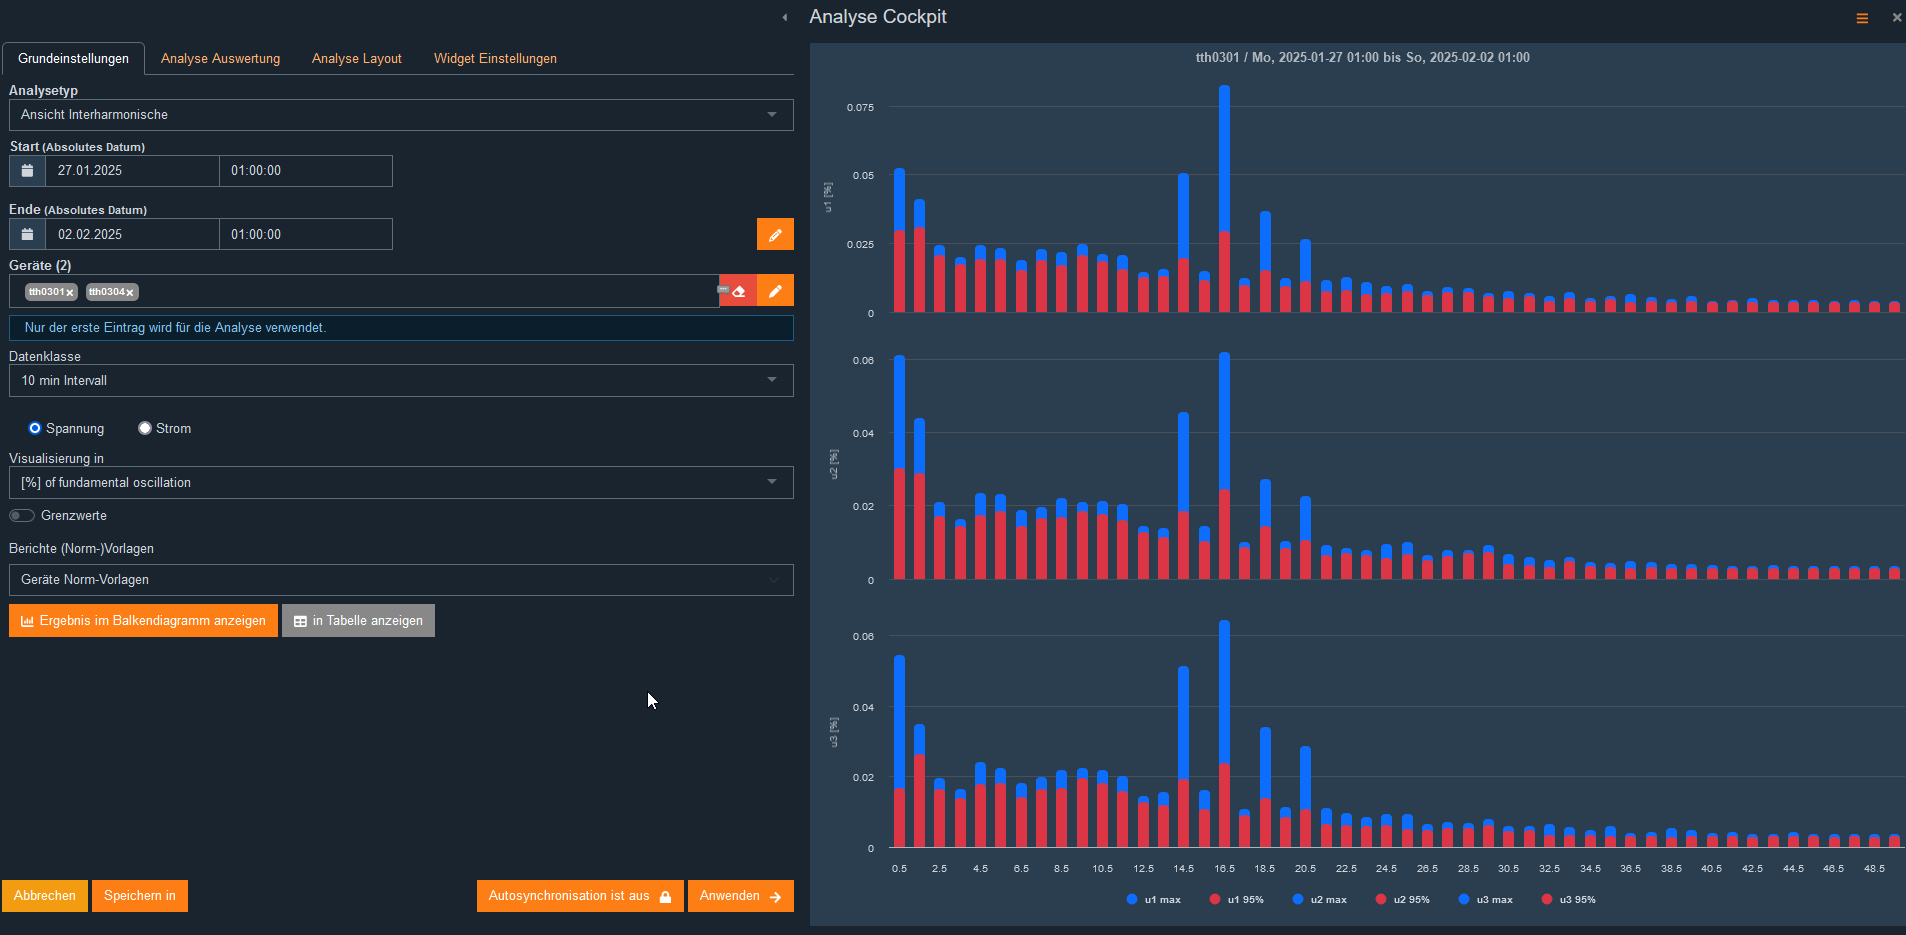The width and height of the screenshot is (1906, 935).
Task: Click the pencil icon beside the Ende date
Action: click(775, 234)
